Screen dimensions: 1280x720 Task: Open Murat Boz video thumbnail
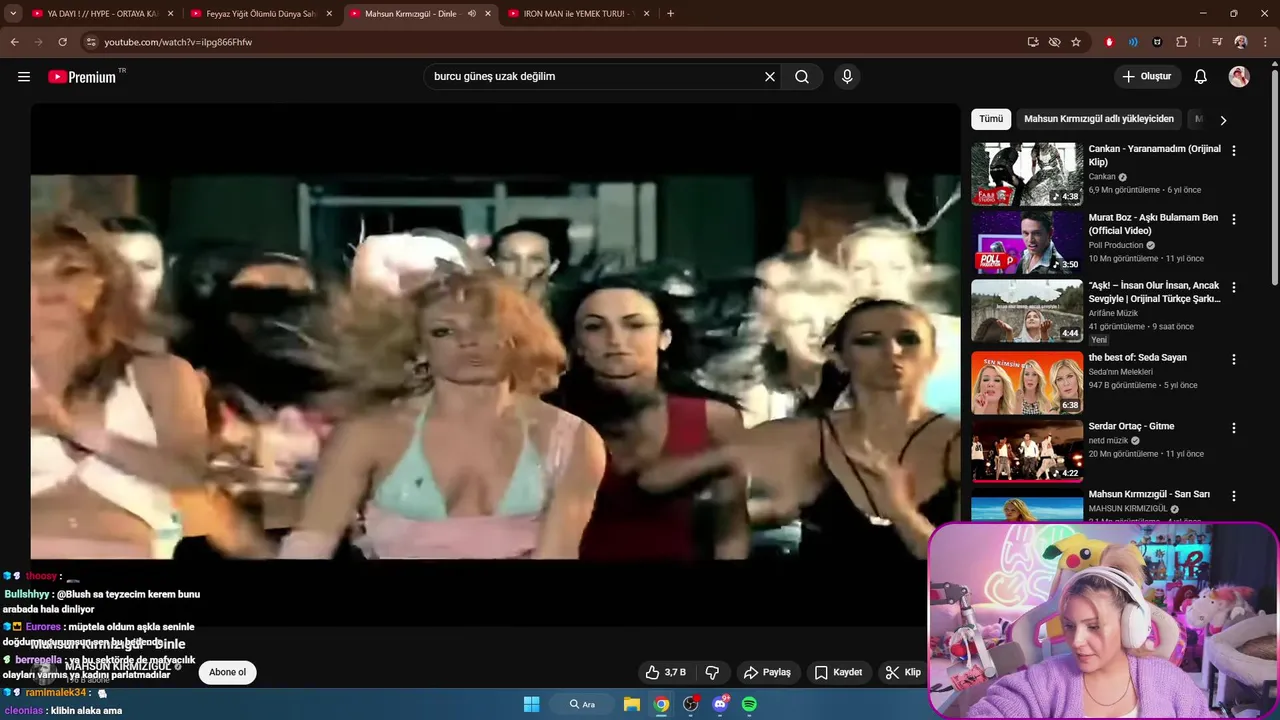1027,242
